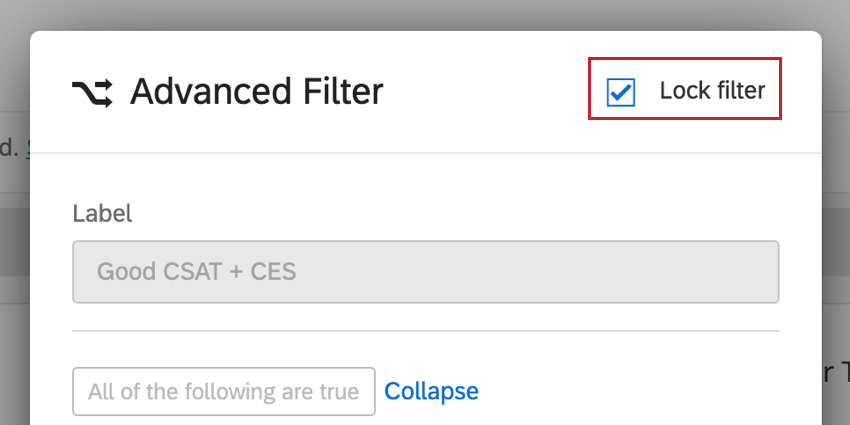Open the 'All of the following are true' dropdown
Screen dimensions: 850x425
pyautogui.click(x=223, y=391)
